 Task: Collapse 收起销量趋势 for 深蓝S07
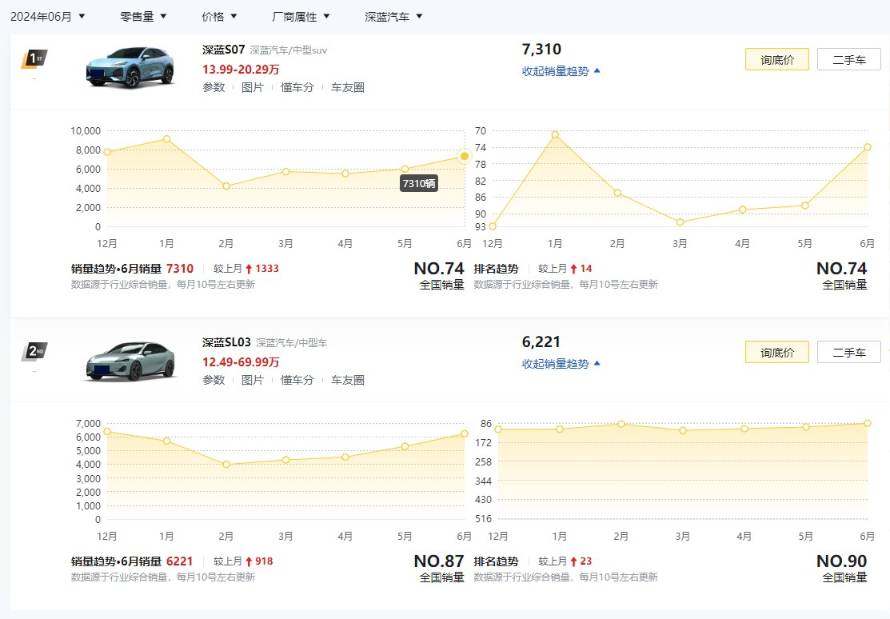[x=561, y=71]
